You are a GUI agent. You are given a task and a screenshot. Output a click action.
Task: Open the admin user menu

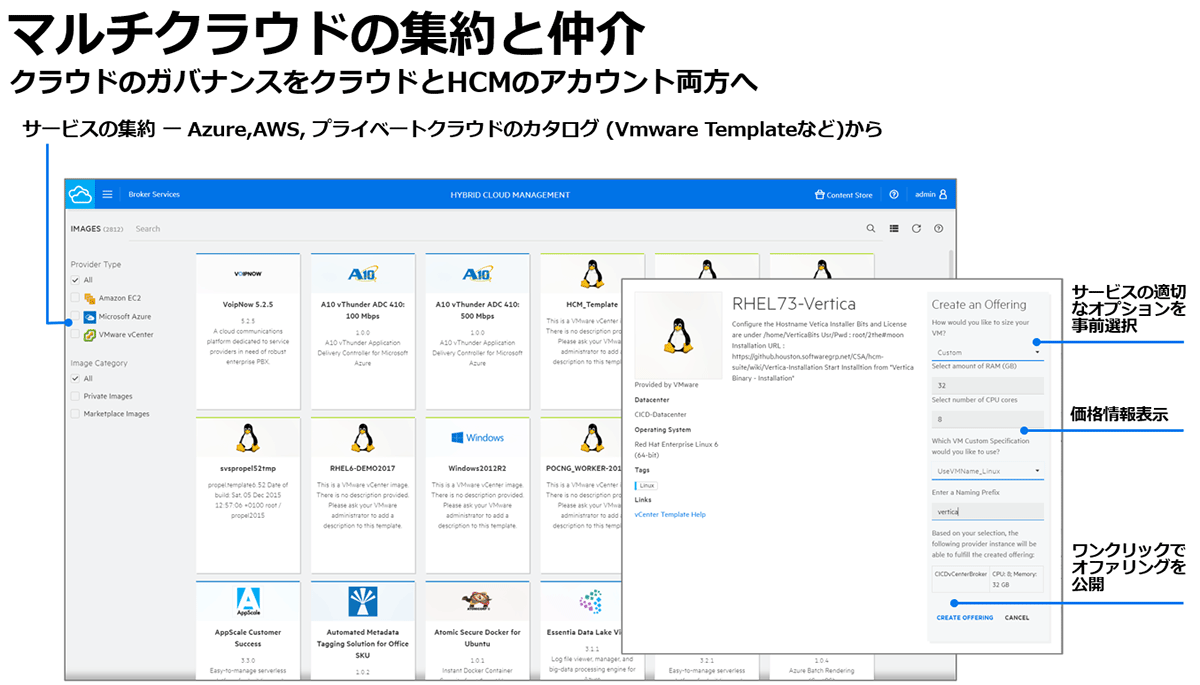[930, 195]
